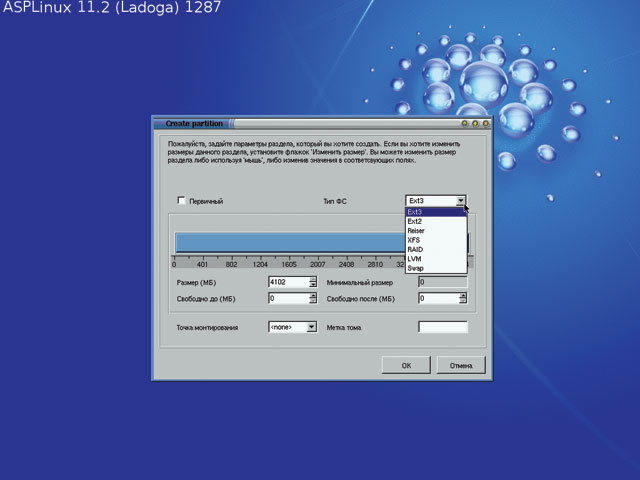Viewport: 640px width, 480px height.
Task: Select Swap filesystem option
Action: coord(436,268)
